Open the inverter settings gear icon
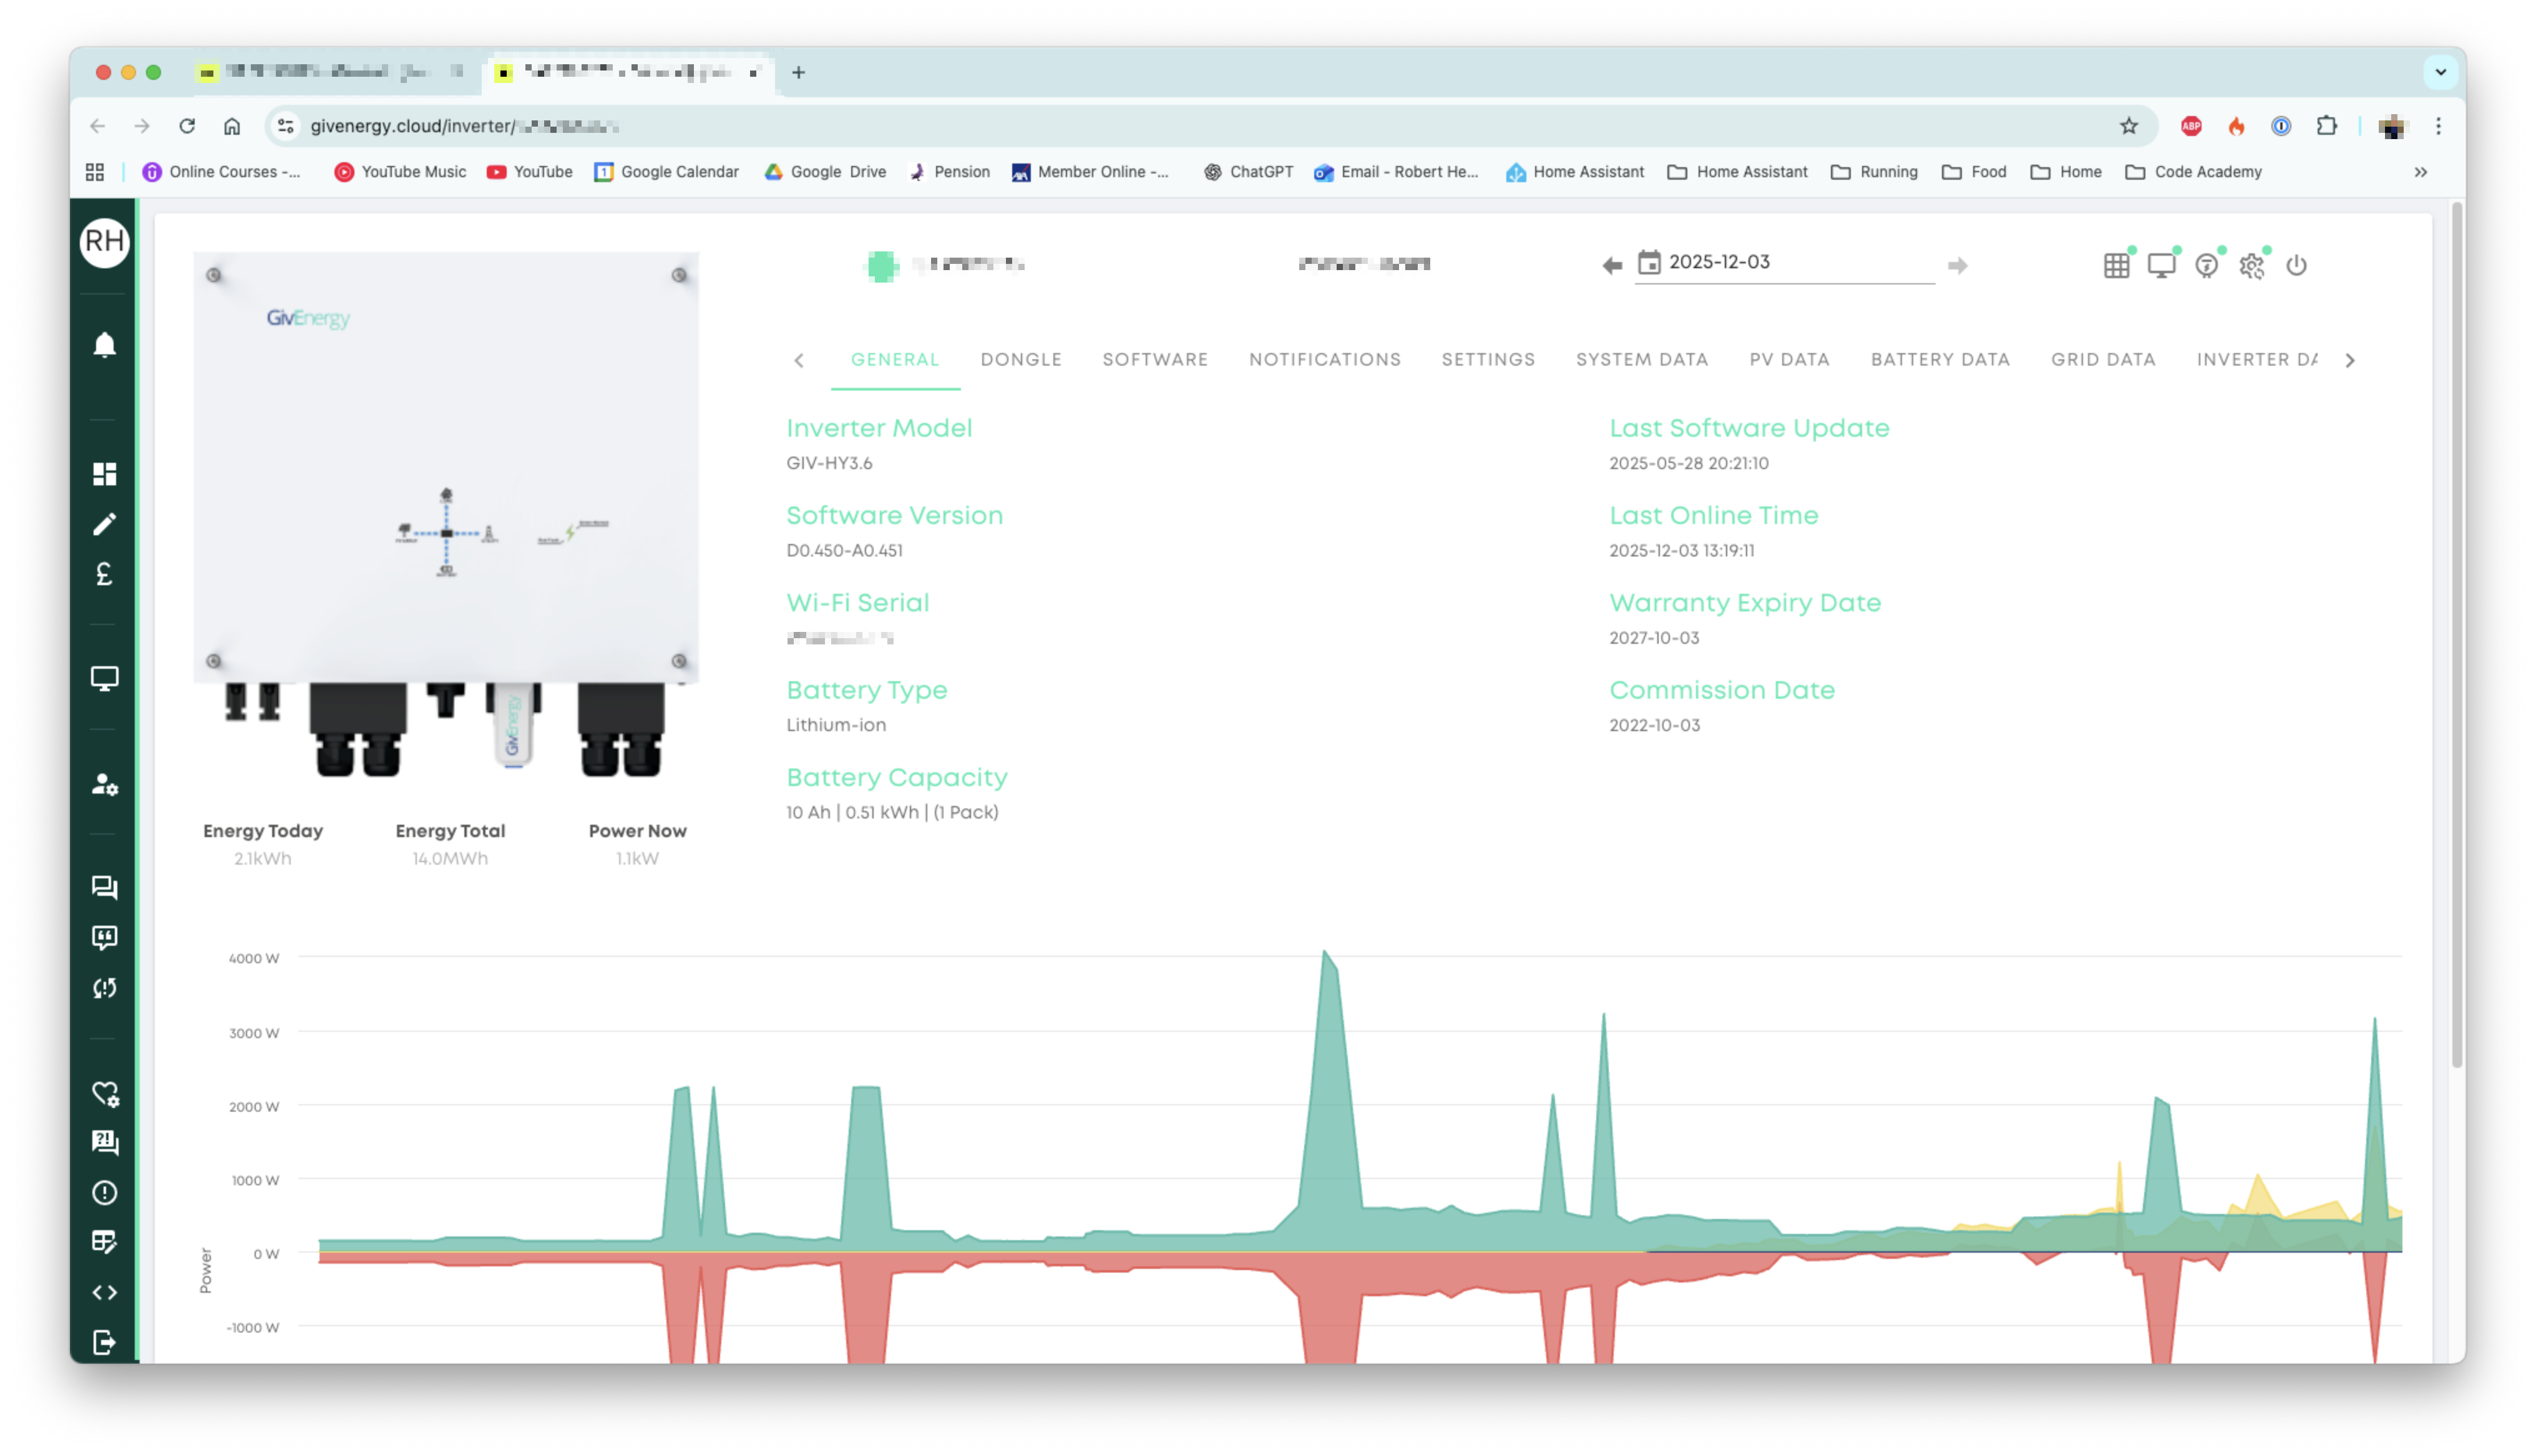Image resolution: width=2536 pixels, height=1456 pixels. tap(2251, 265)
